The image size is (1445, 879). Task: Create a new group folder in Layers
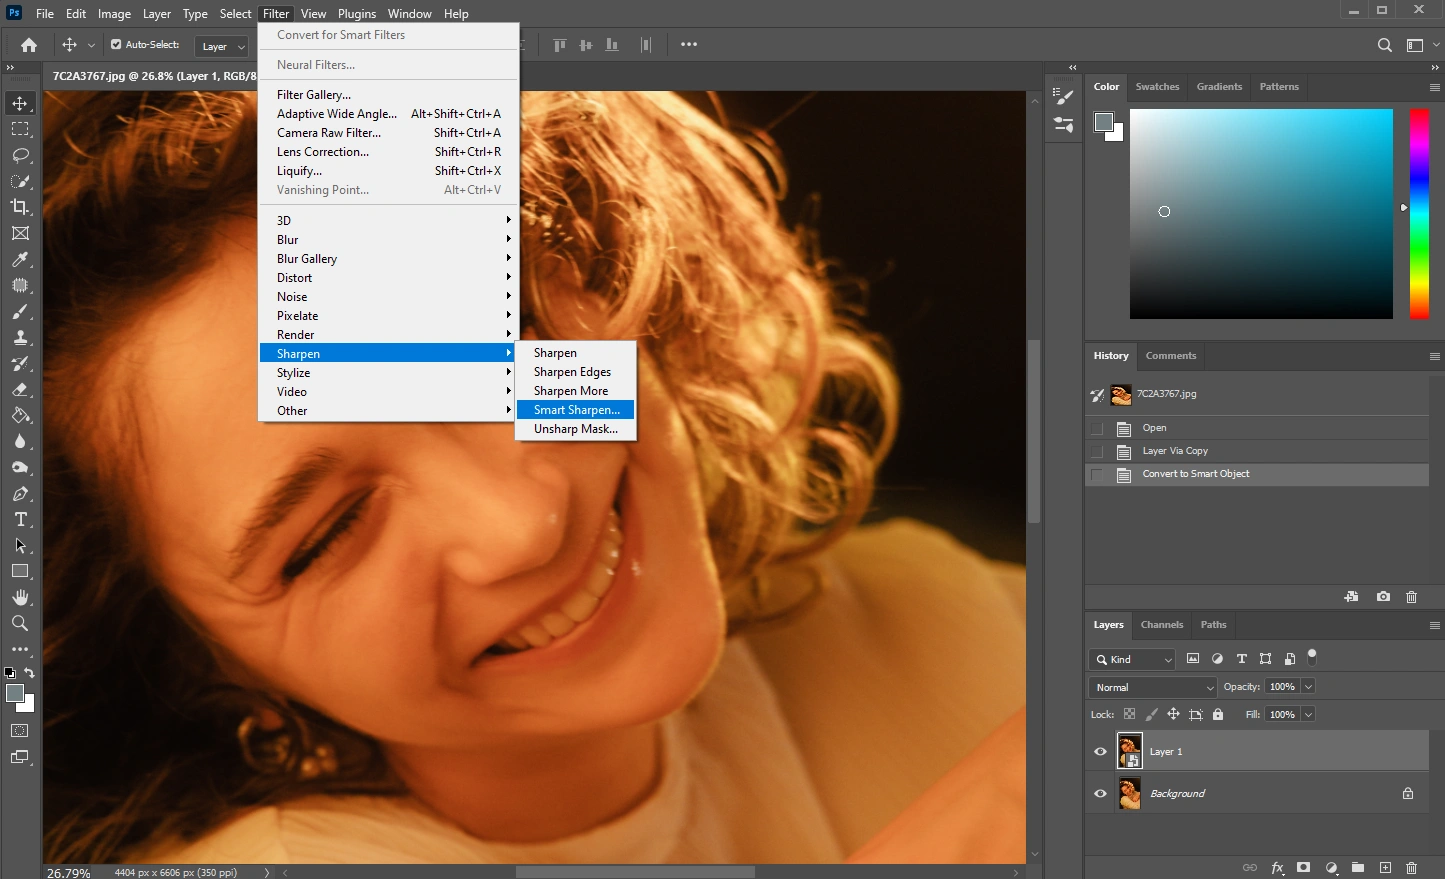[1358, 868]
